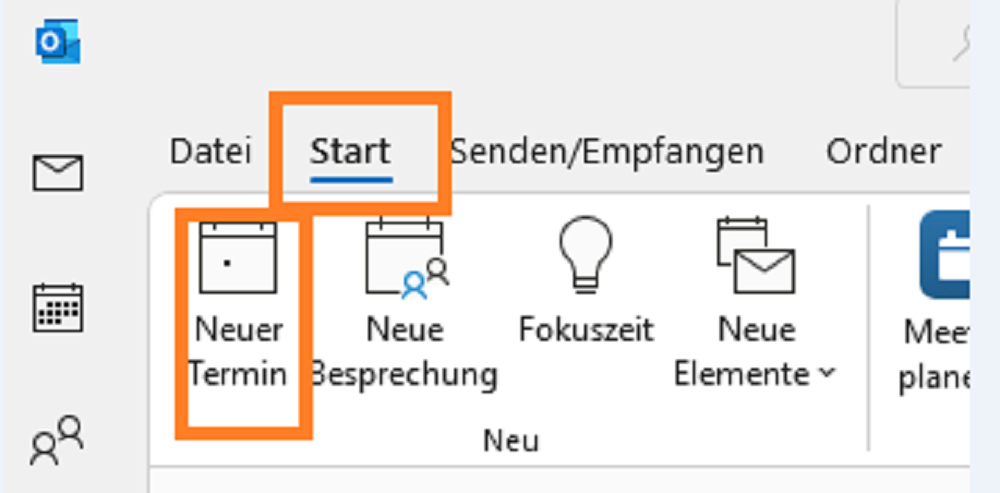This screenshot has width=1000, height=493.
Task: Click the blue Meeting planen icon
Action: coord(945,255)
